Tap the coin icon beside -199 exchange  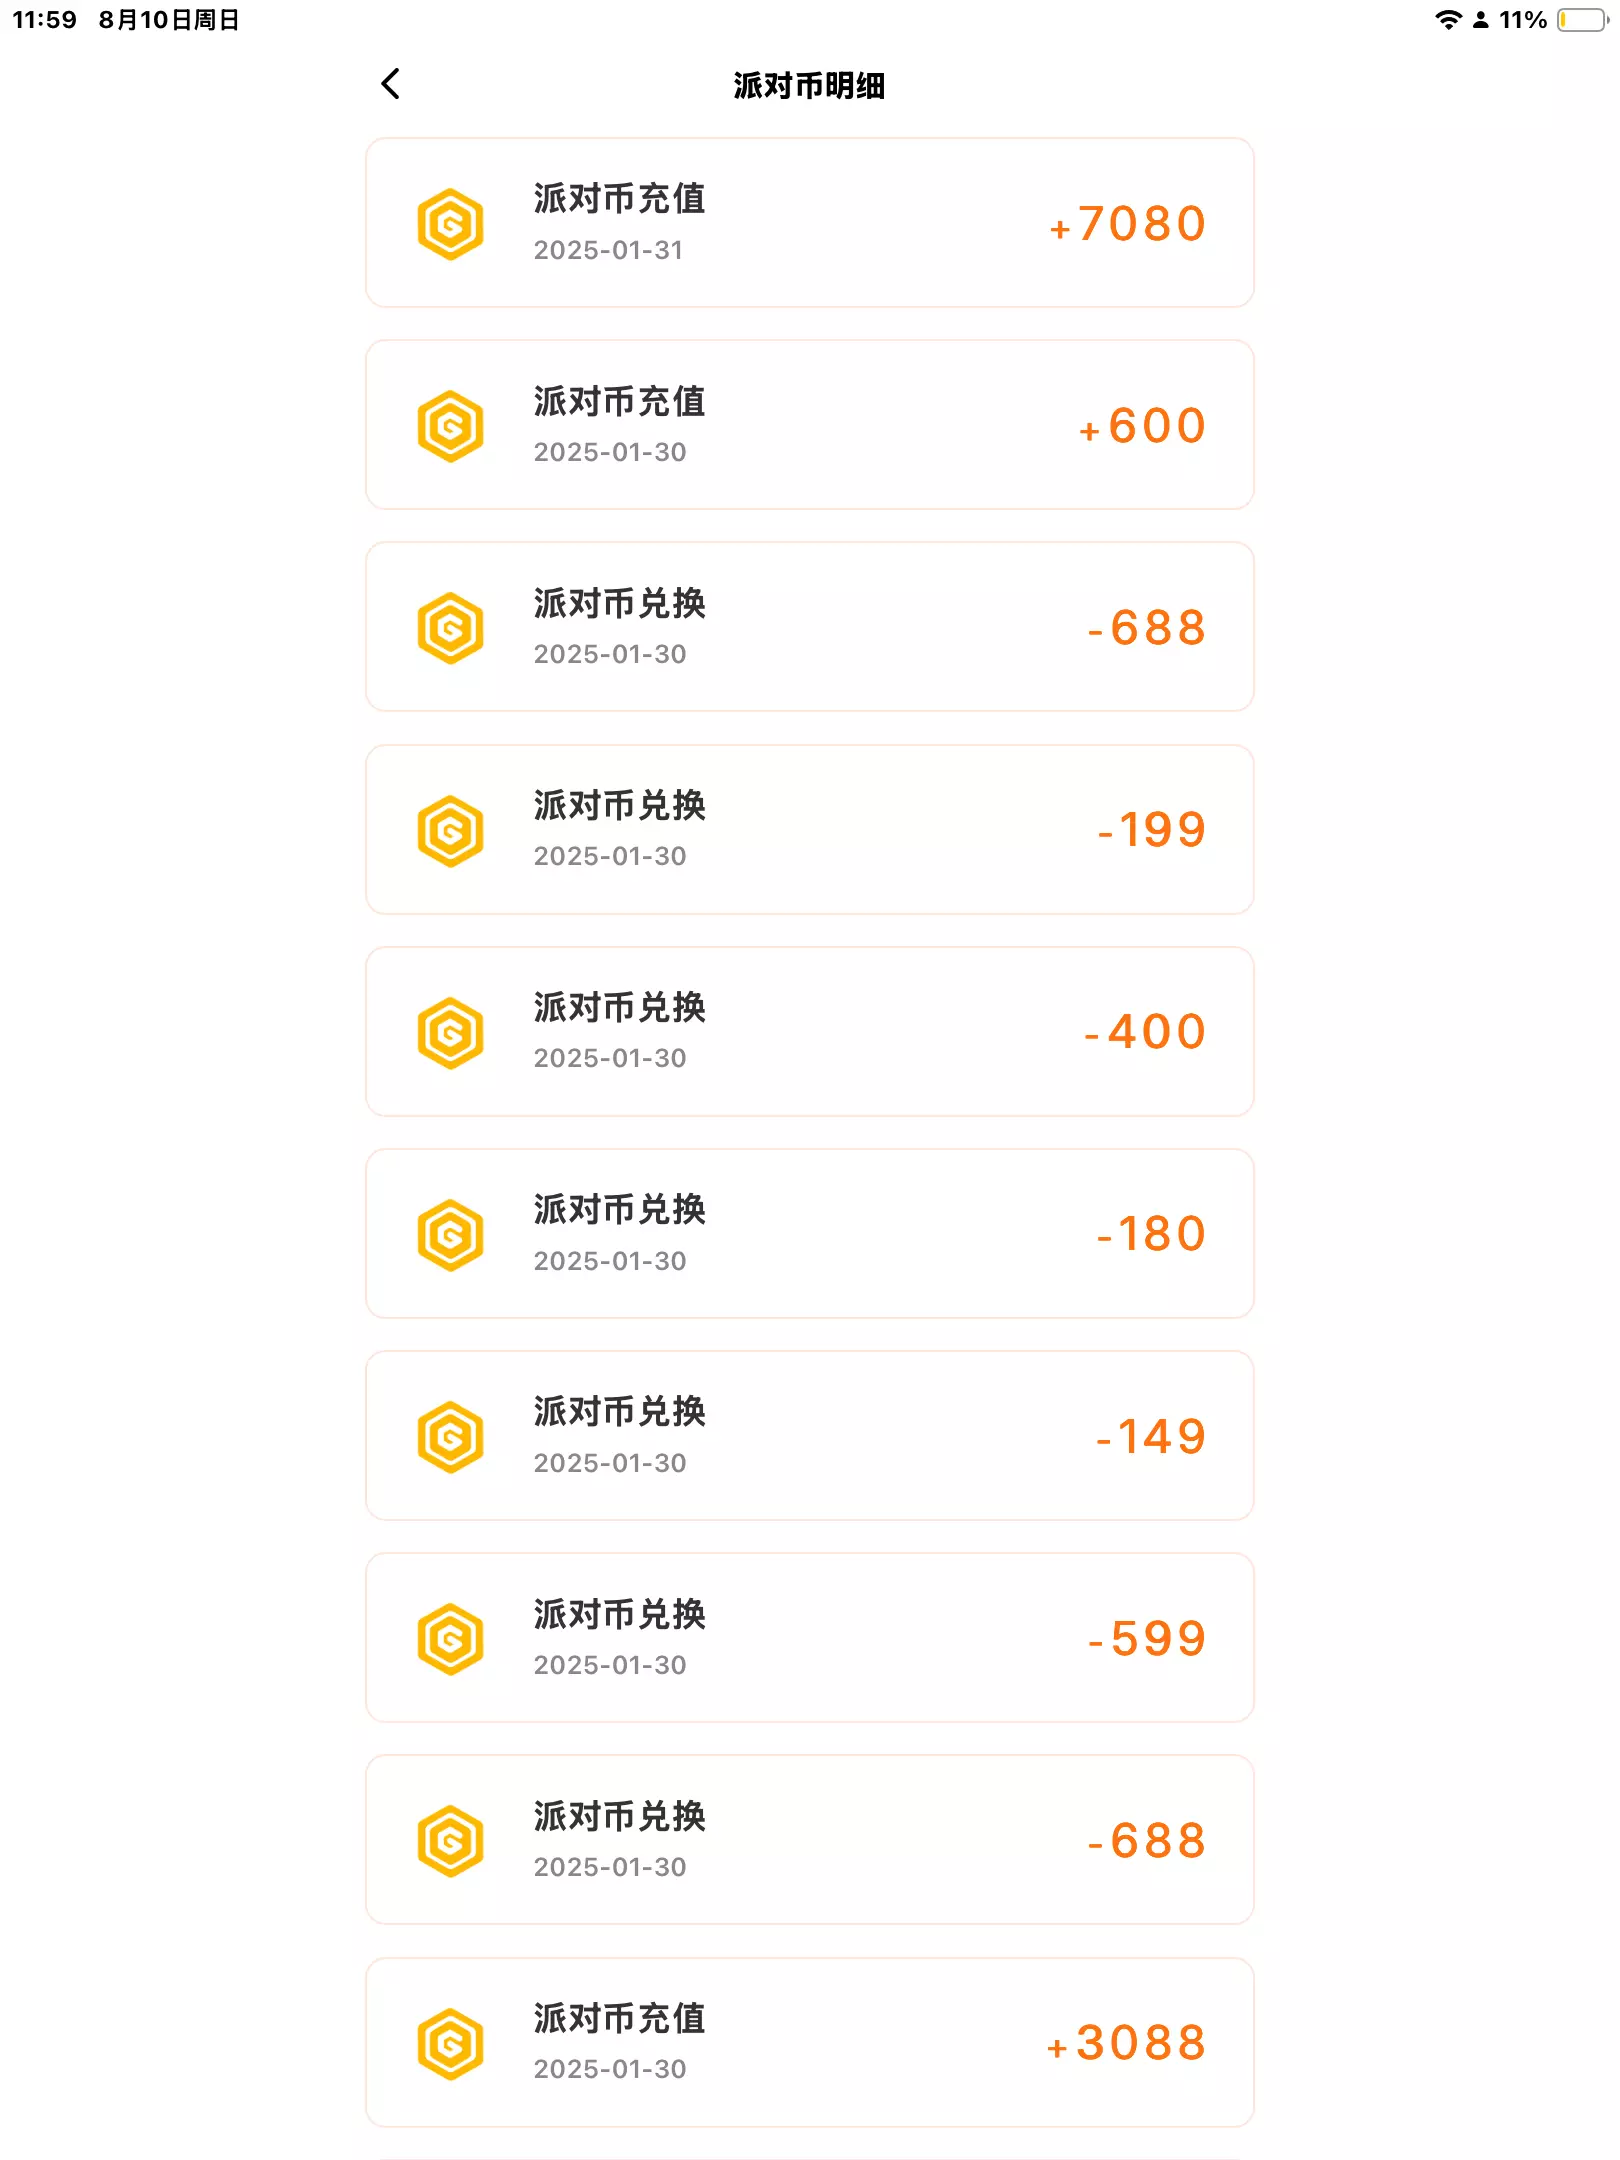pyautogui.click(x=450, y=831)
